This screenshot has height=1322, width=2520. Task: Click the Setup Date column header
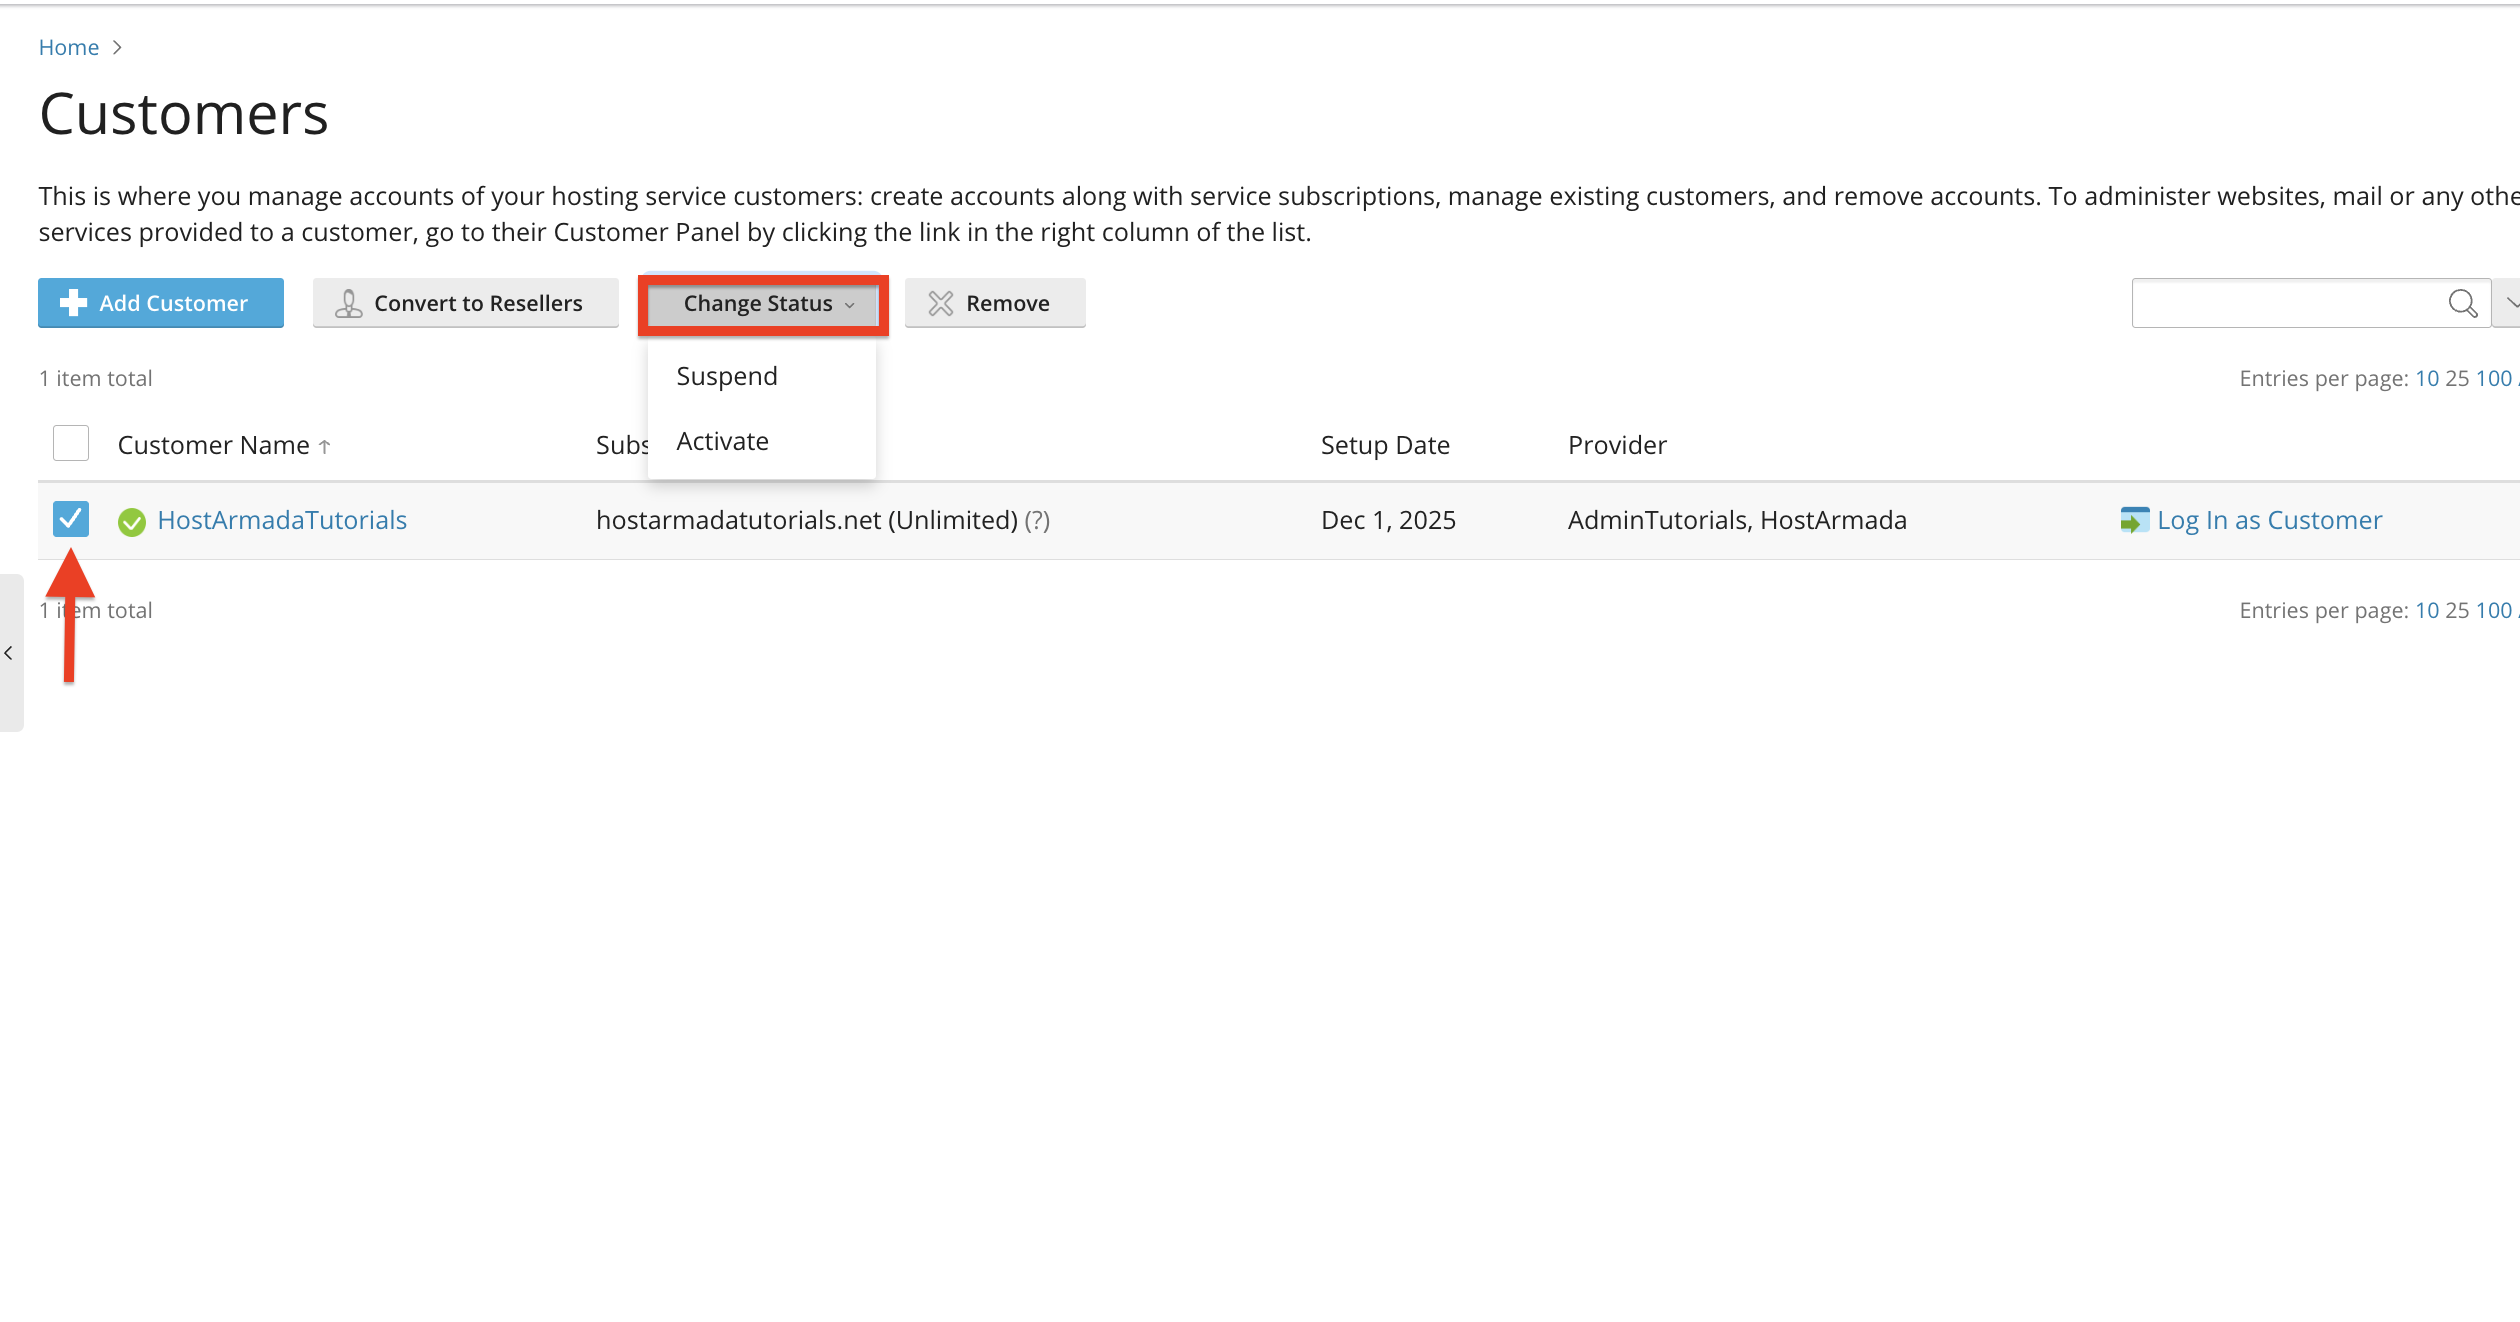tap(1385, 445)
